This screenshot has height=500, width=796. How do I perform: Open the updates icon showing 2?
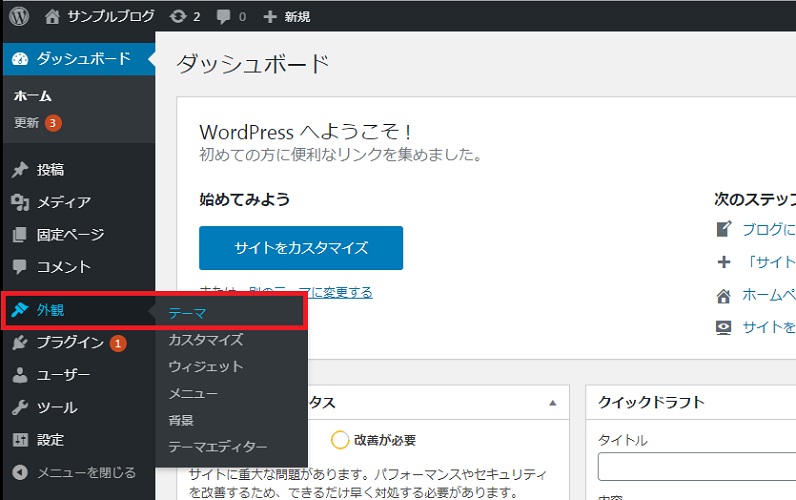178,17
